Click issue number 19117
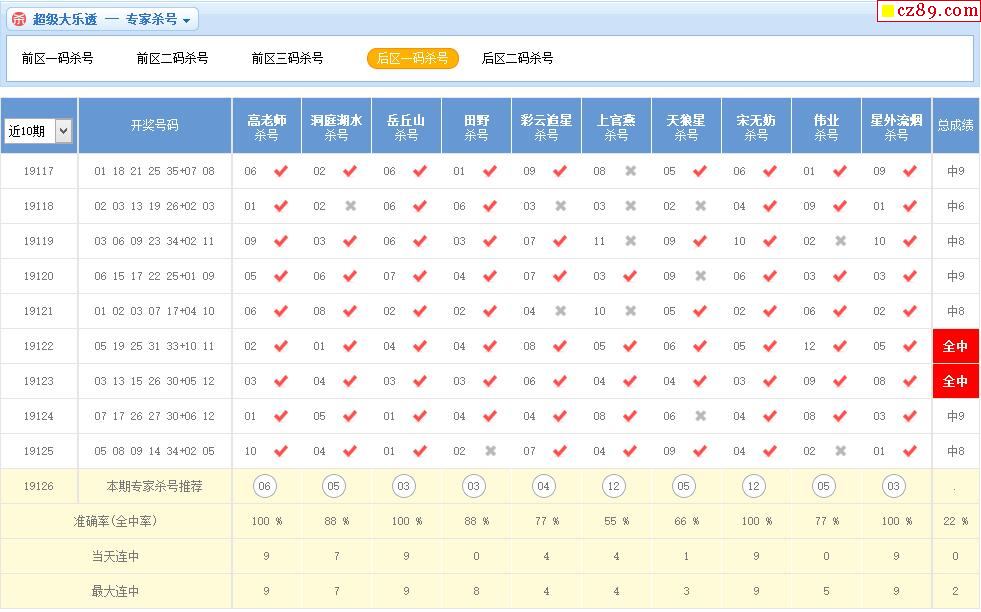 pos(39,171)
